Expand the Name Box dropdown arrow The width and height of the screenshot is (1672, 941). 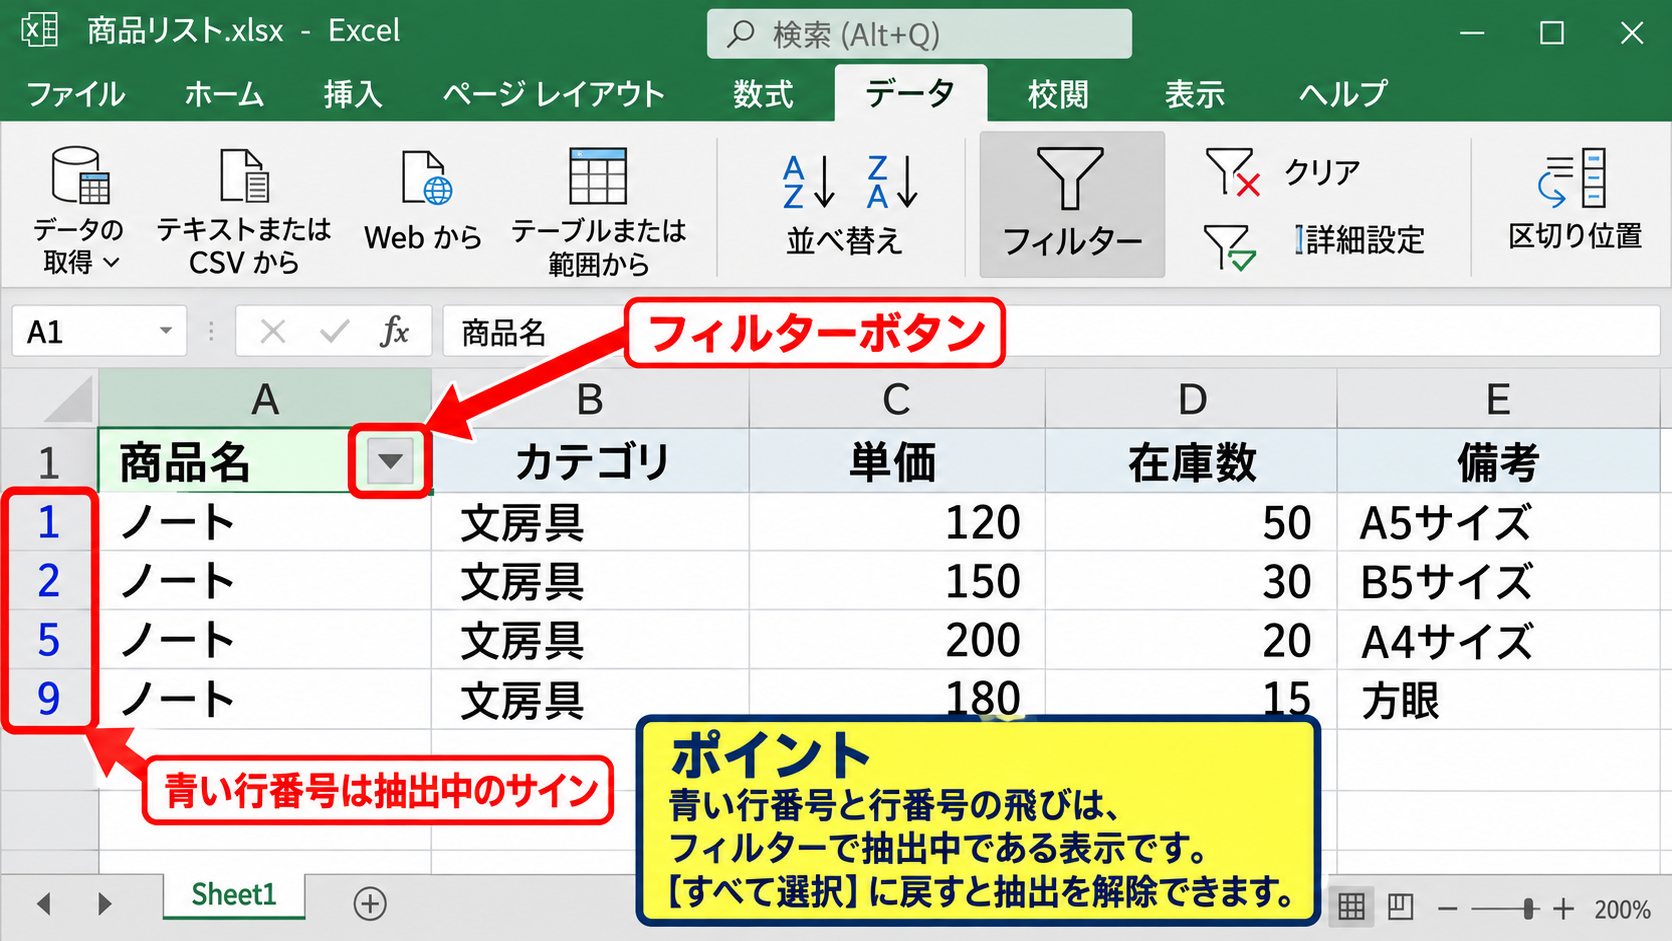click(166, 331)
